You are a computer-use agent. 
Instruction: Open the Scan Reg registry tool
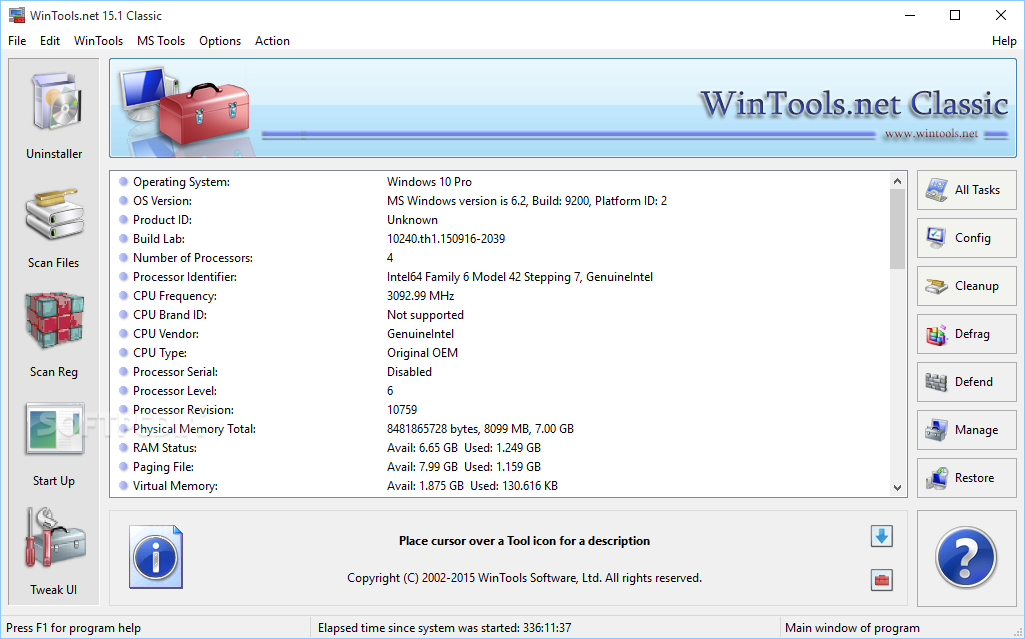(55, 321)
